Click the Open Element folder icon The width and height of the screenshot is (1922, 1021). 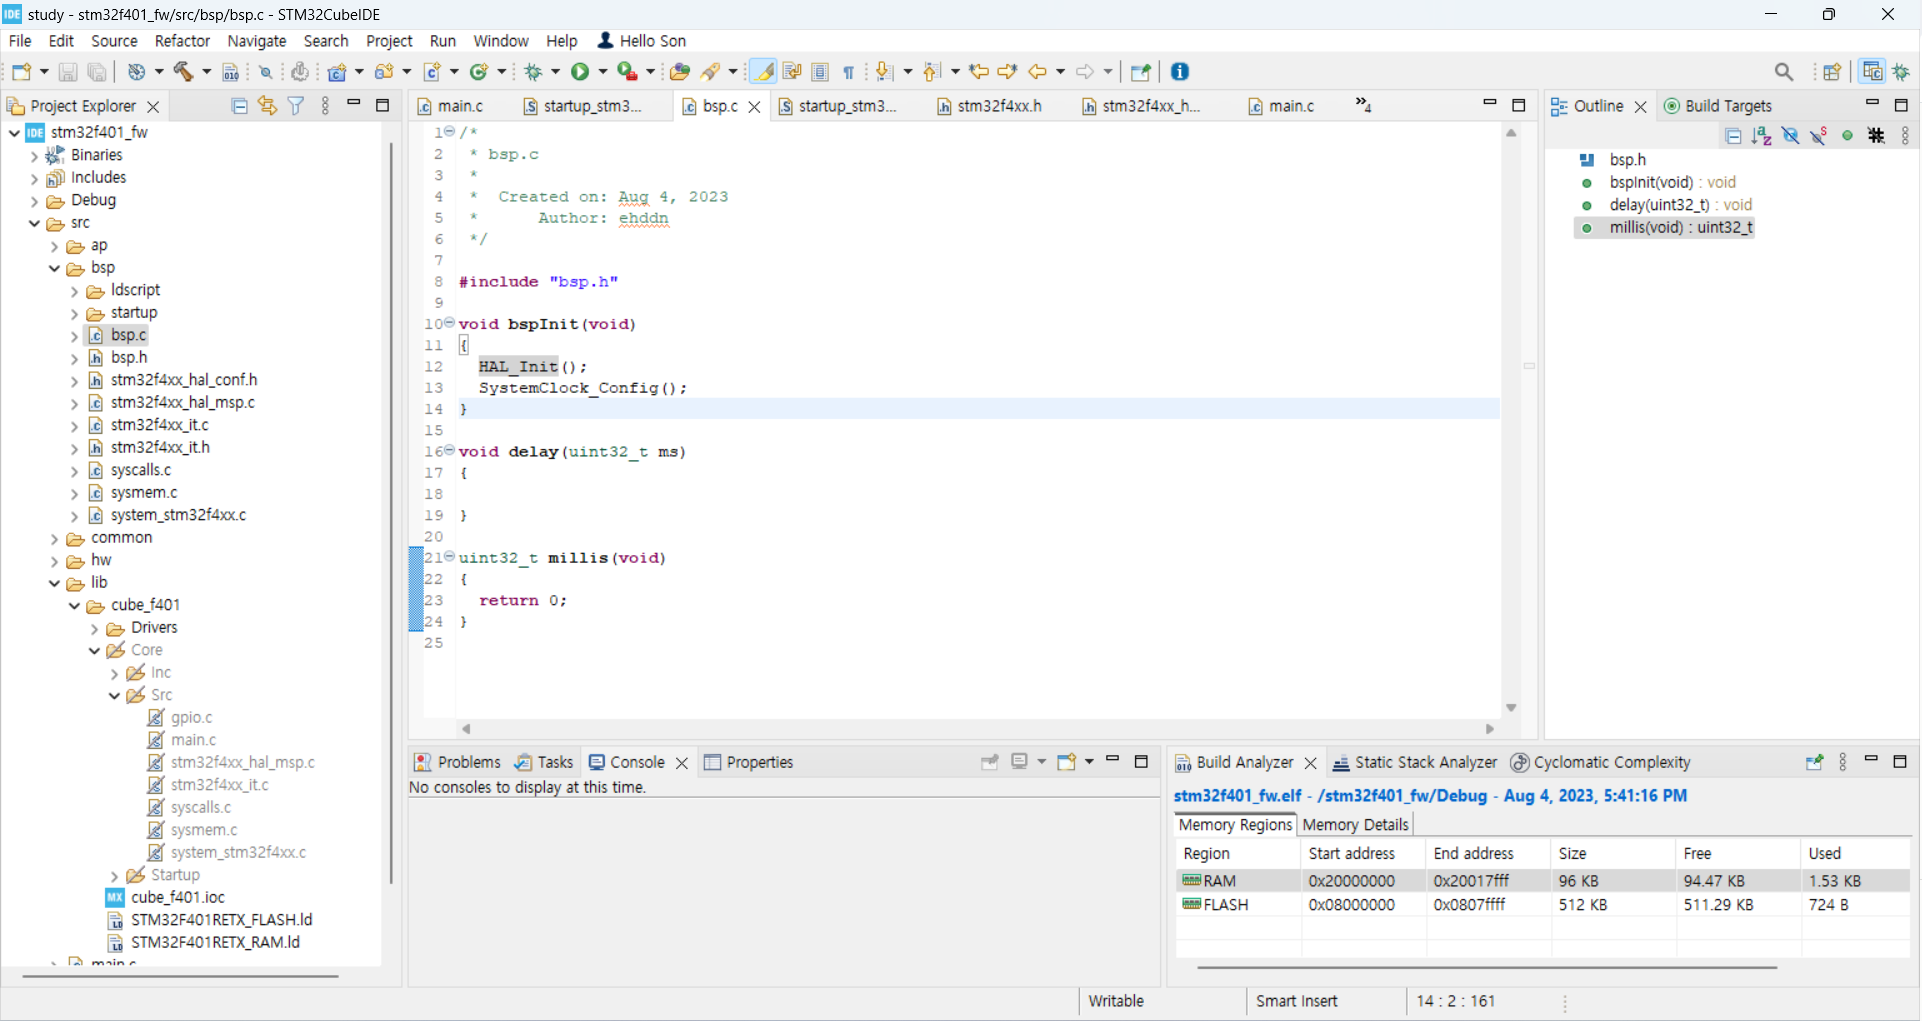(x=680, y=72)
